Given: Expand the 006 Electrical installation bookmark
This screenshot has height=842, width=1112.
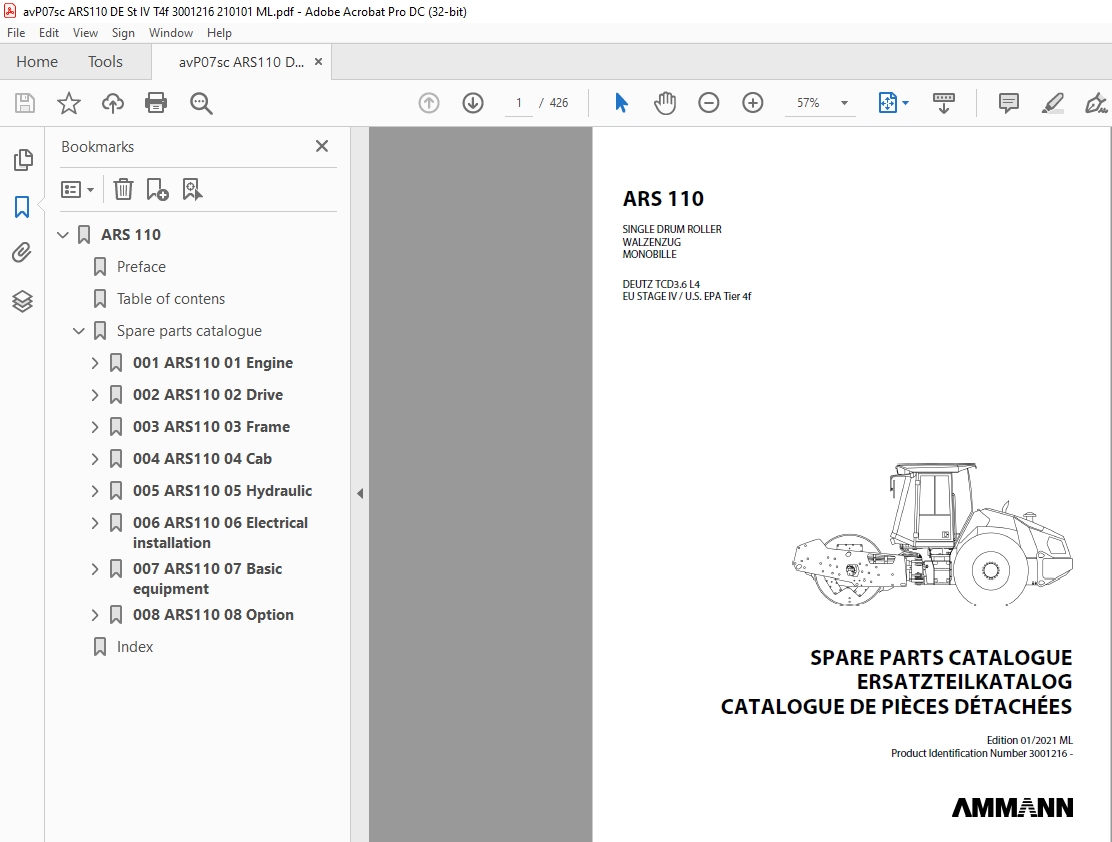Looking at the screenshot, I should (x=95, y=523).
